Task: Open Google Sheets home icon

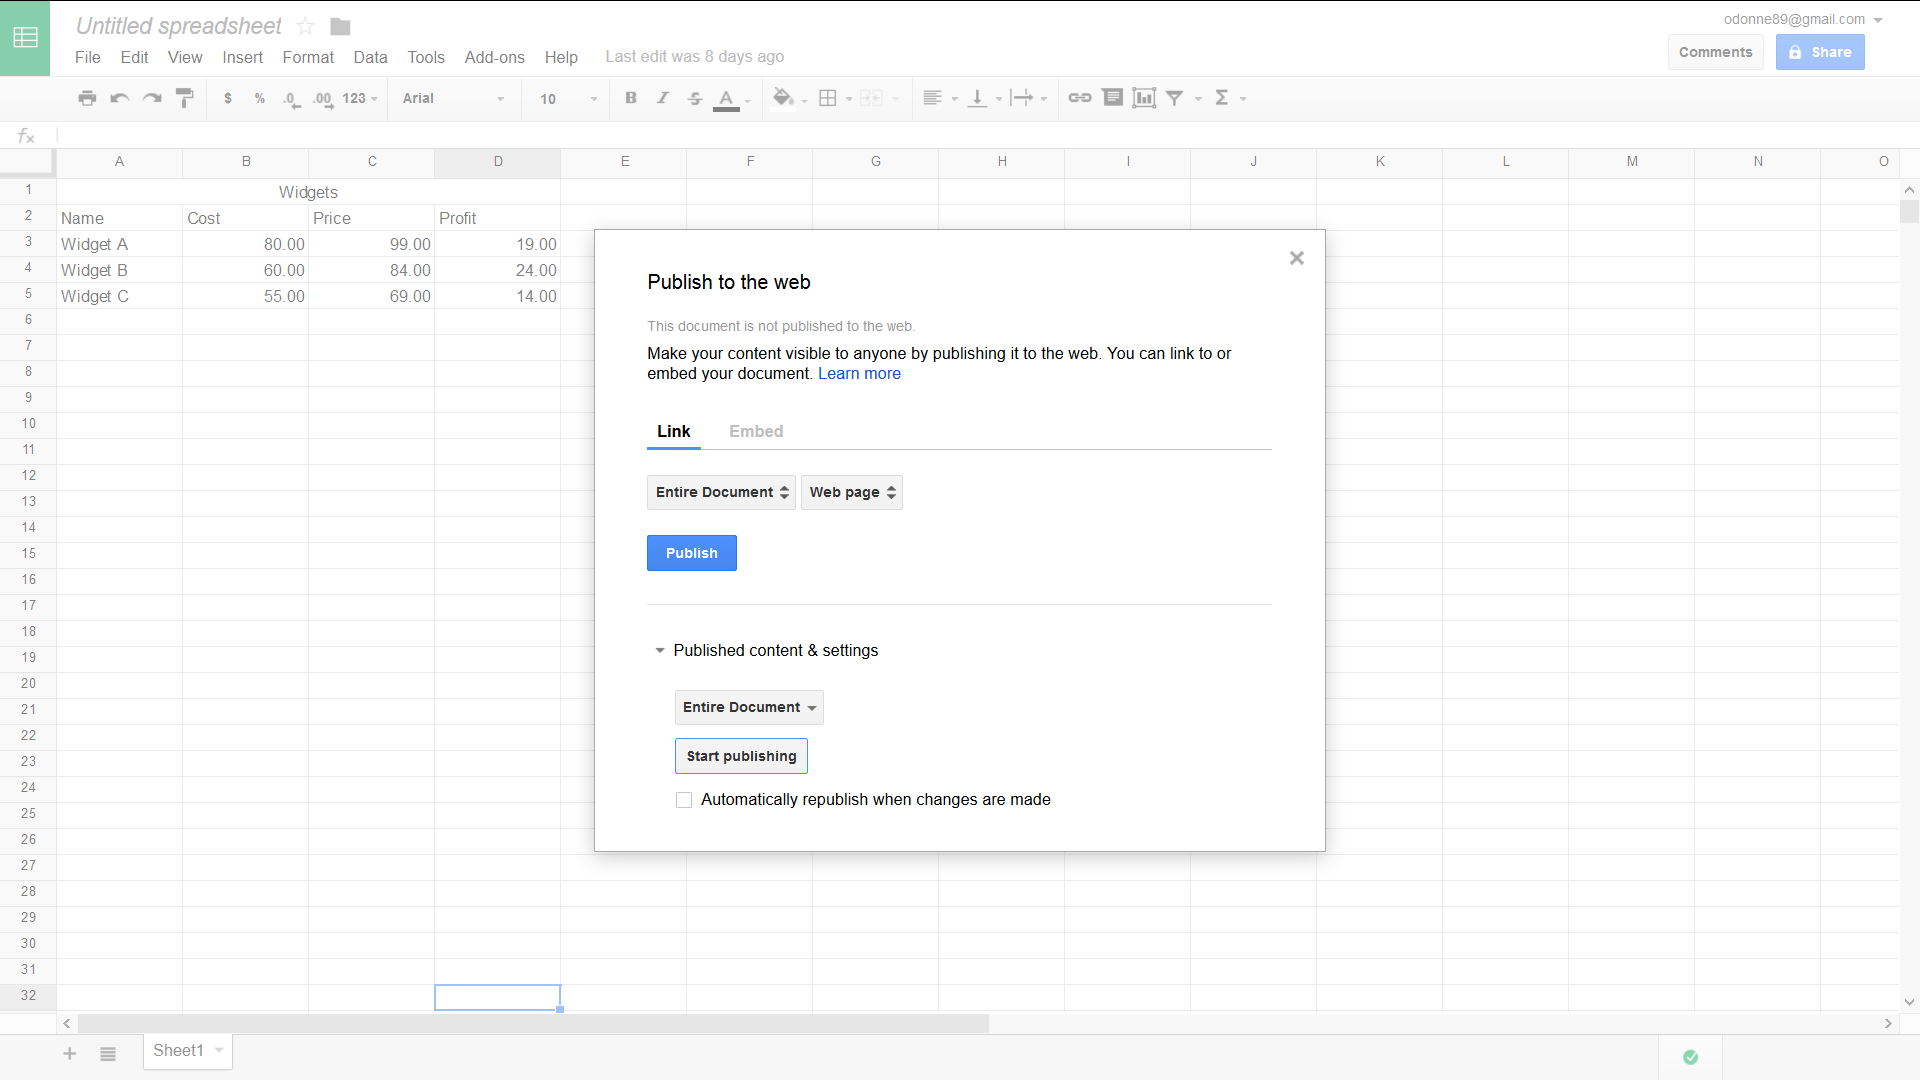Action: (x=25, y=38)
